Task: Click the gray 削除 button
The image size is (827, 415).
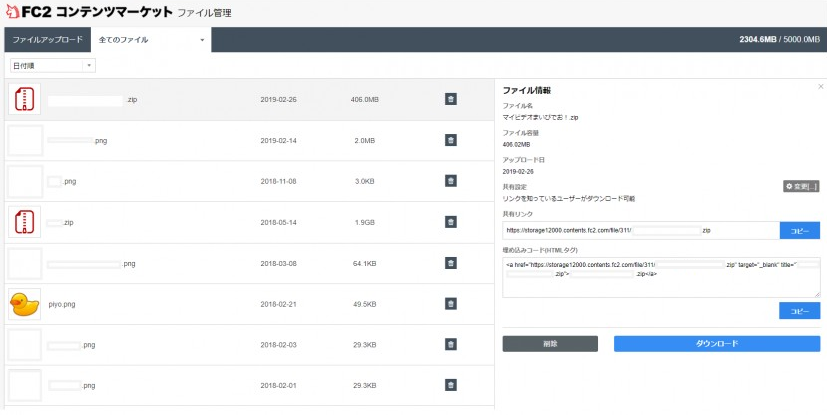Action: (x=550, y=343)
